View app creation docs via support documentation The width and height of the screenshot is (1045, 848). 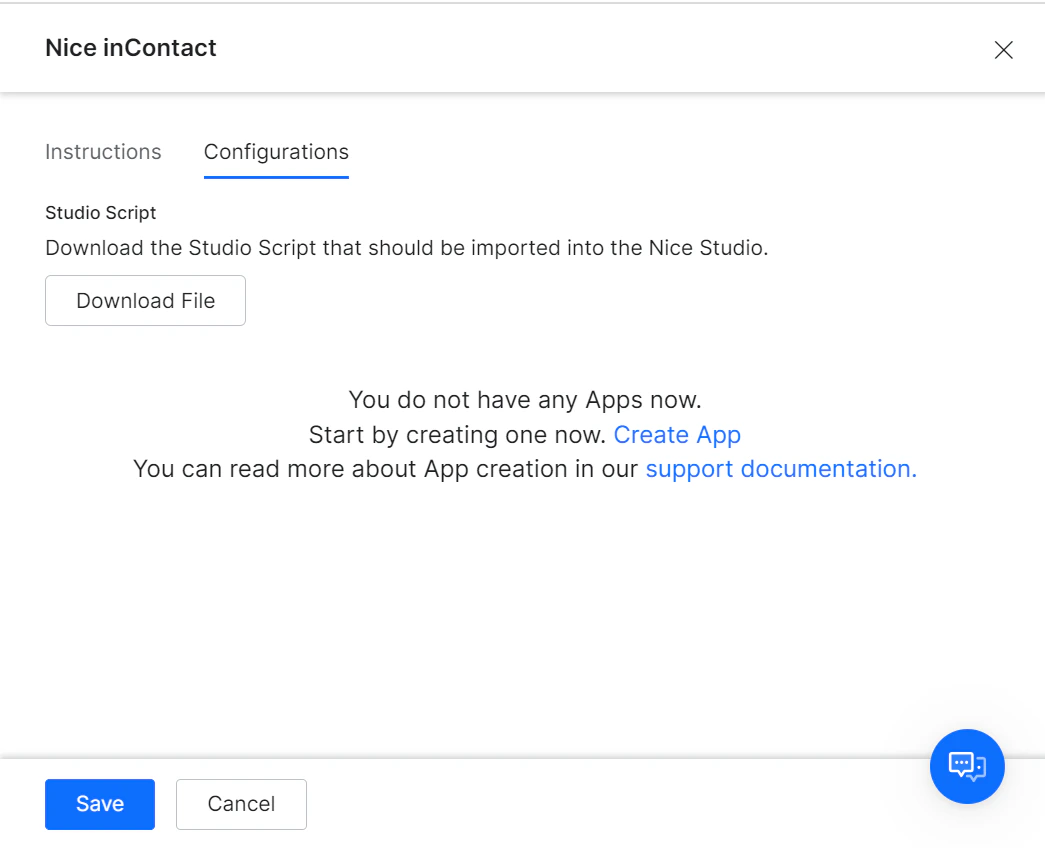pos(777,468)
